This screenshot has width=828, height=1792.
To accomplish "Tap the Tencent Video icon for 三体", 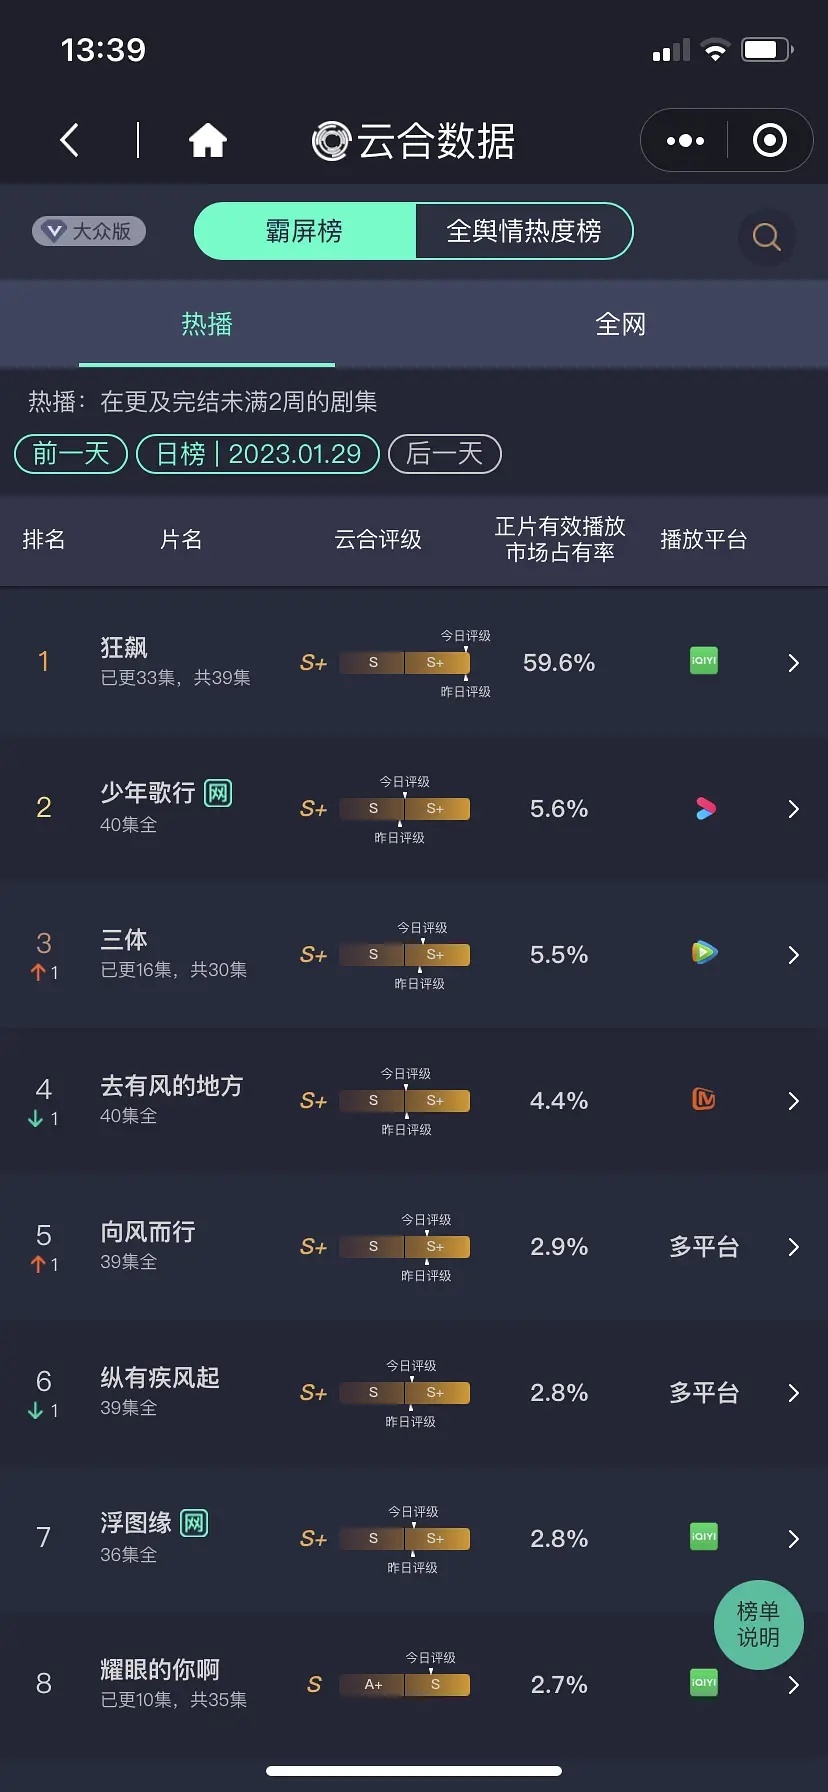I will [704, 952].
